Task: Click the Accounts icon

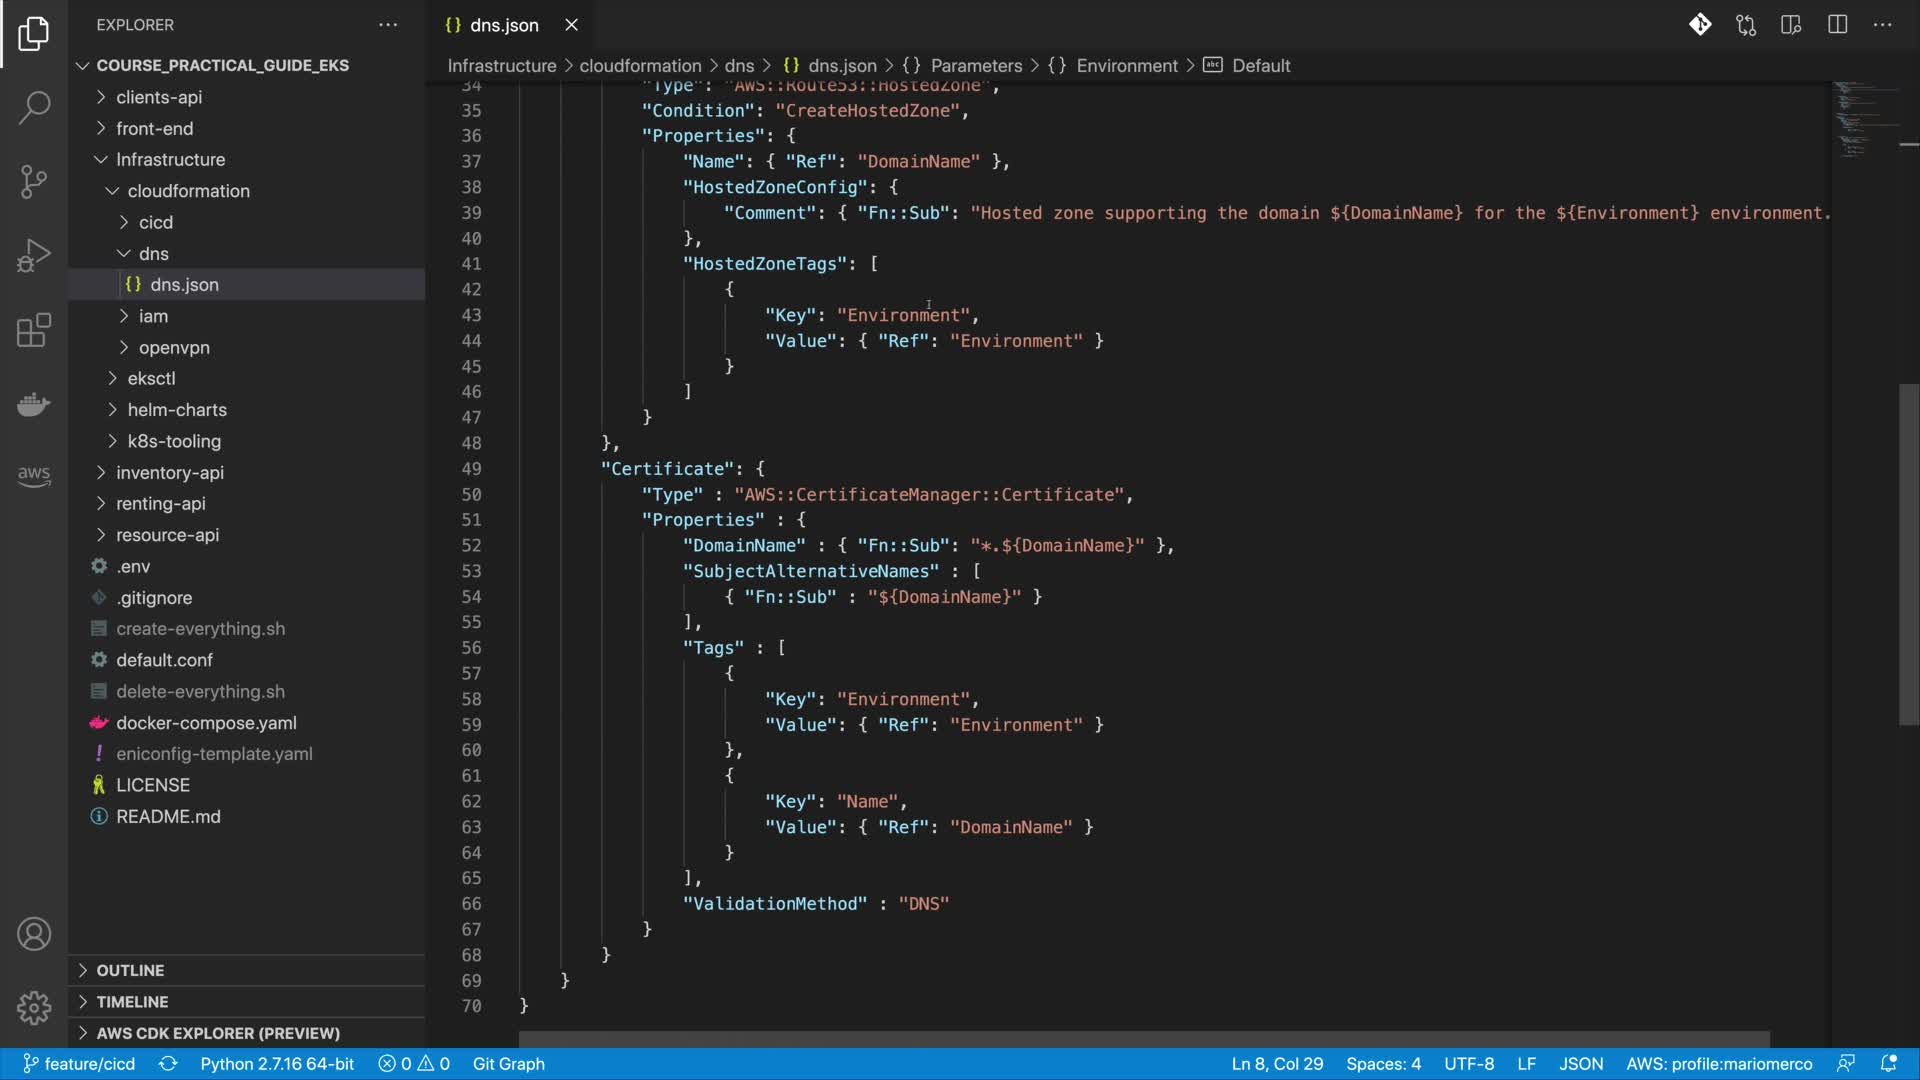Action: [34, 934]
